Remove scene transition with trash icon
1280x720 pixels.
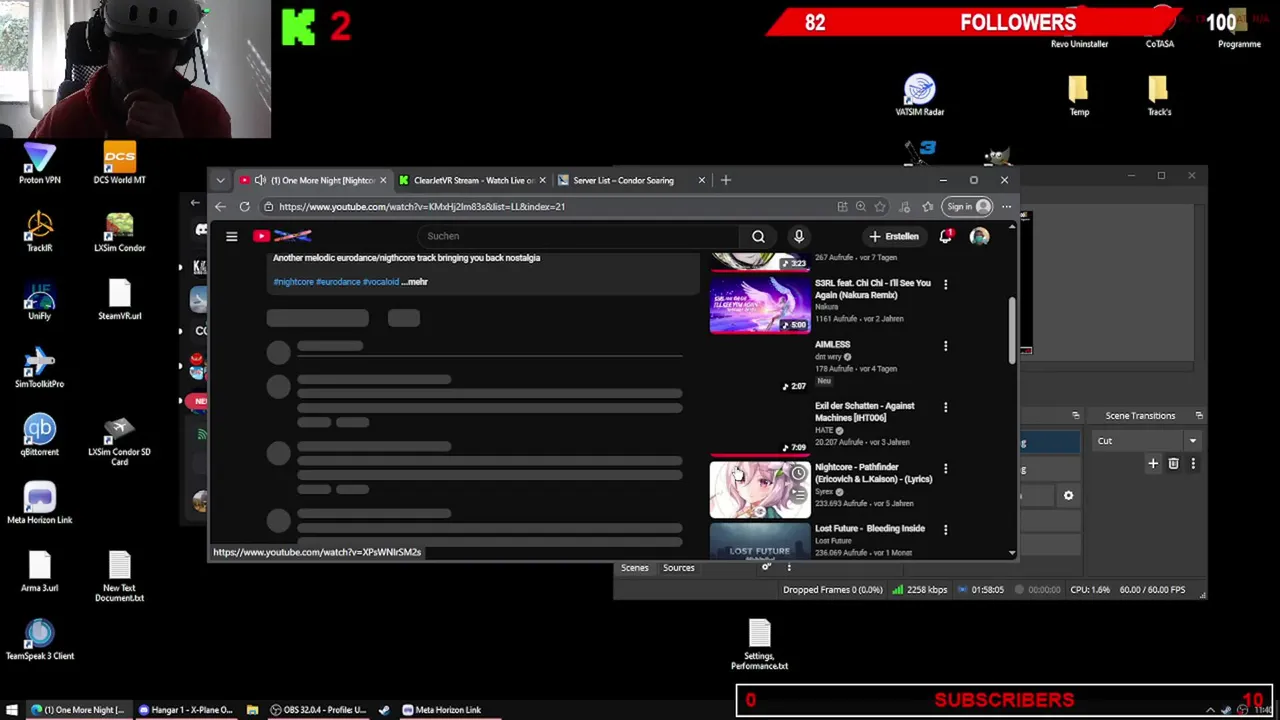click(1173, 463)
